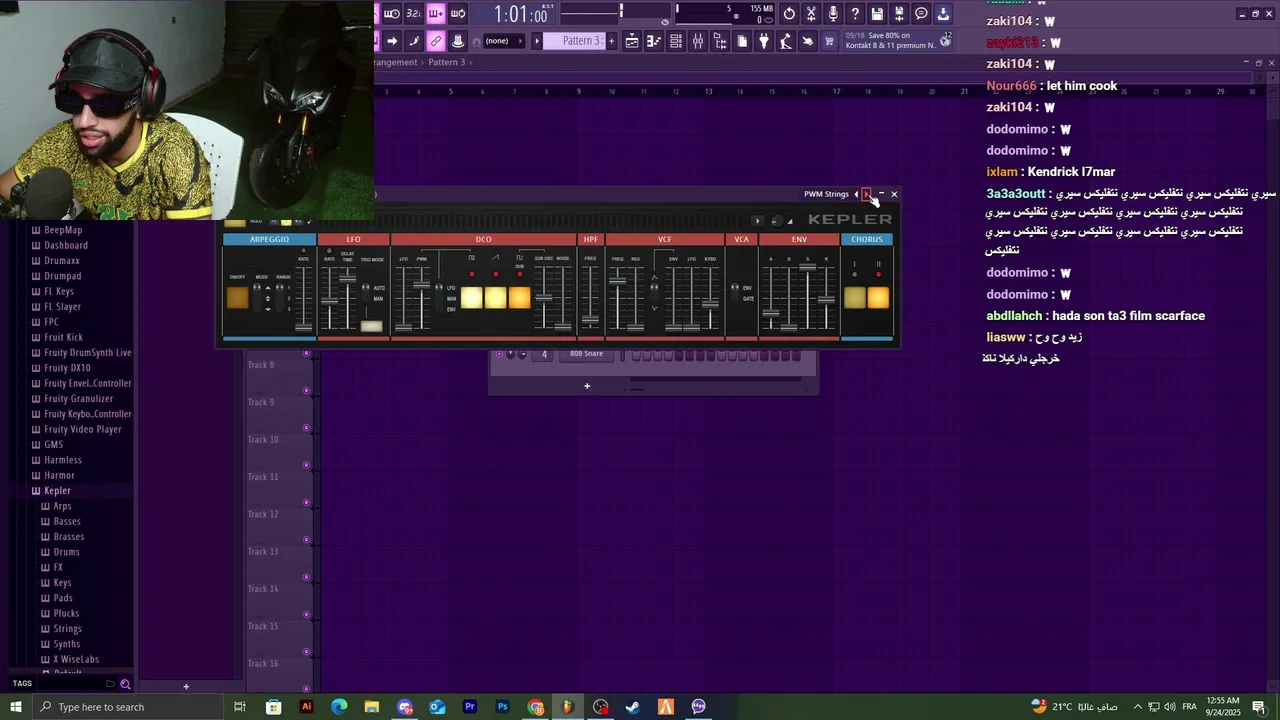
Task: Click the pattern selector left arrow
Action: (537, 41)
